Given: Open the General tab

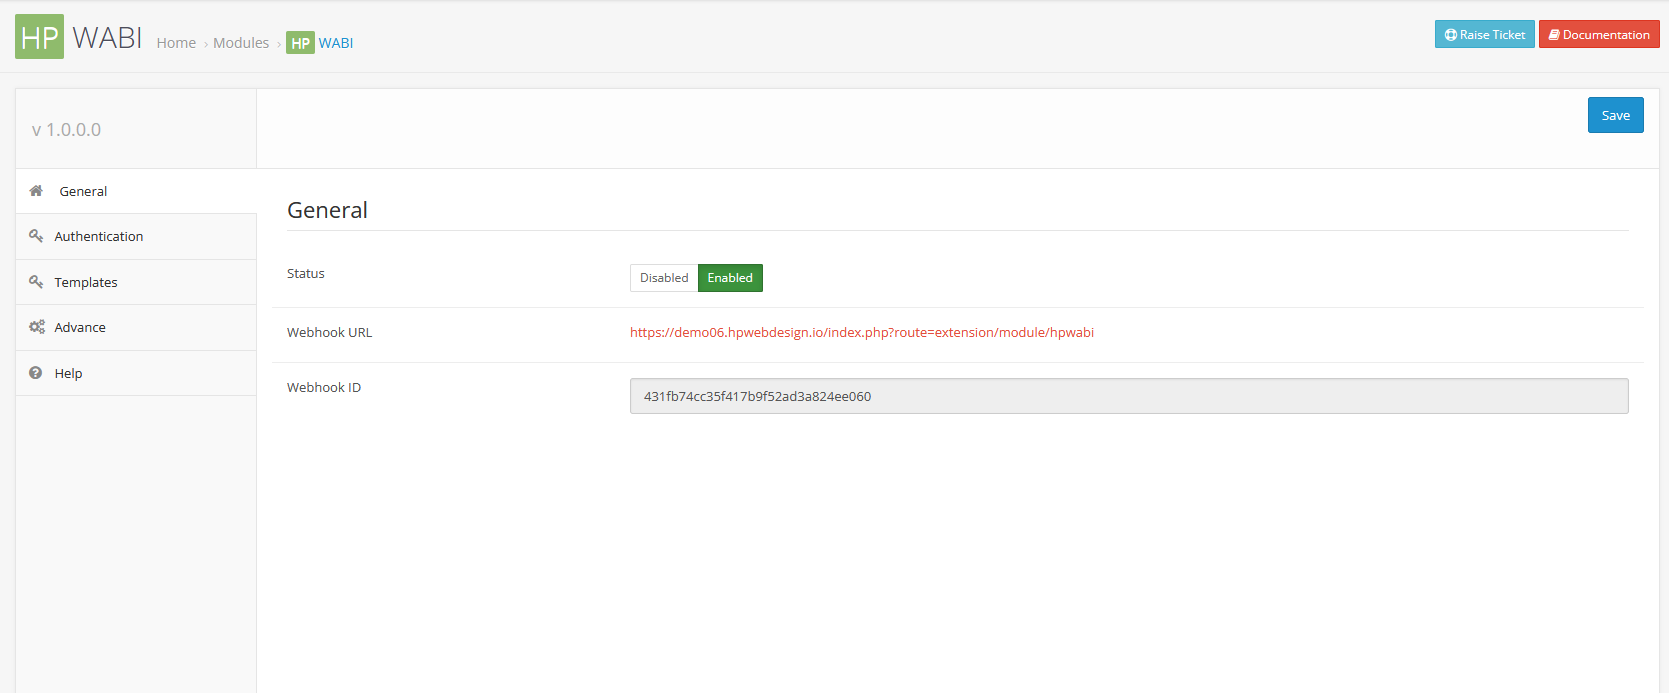Looking at the screenshot, I should click(136, 191).
